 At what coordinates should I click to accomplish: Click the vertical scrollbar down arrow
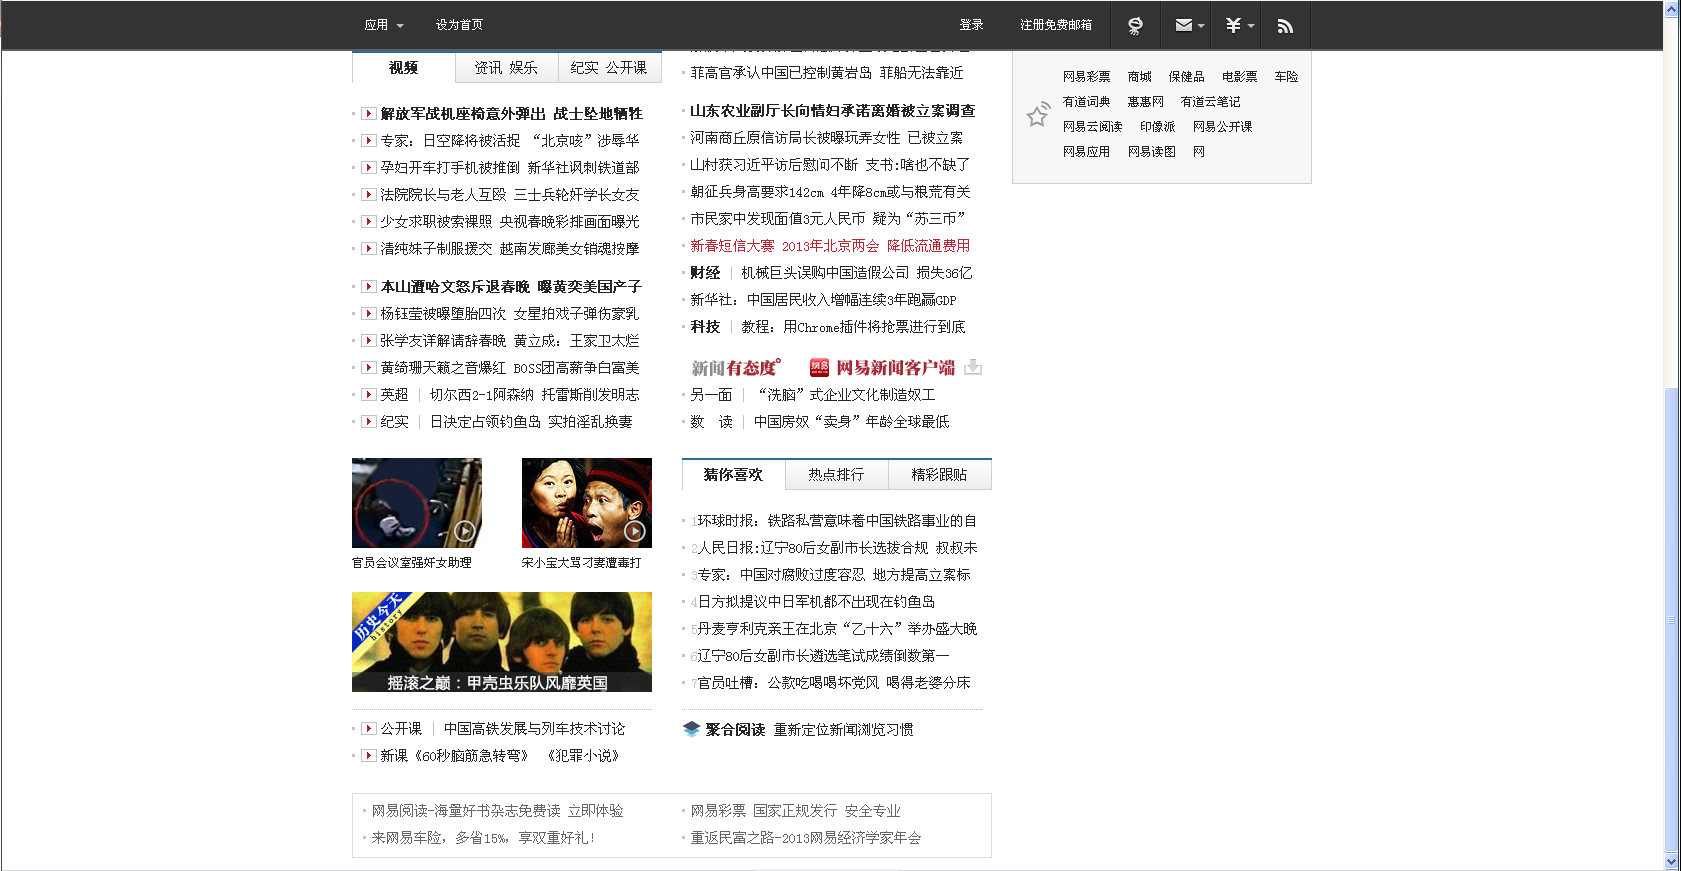pos(1672,862)
